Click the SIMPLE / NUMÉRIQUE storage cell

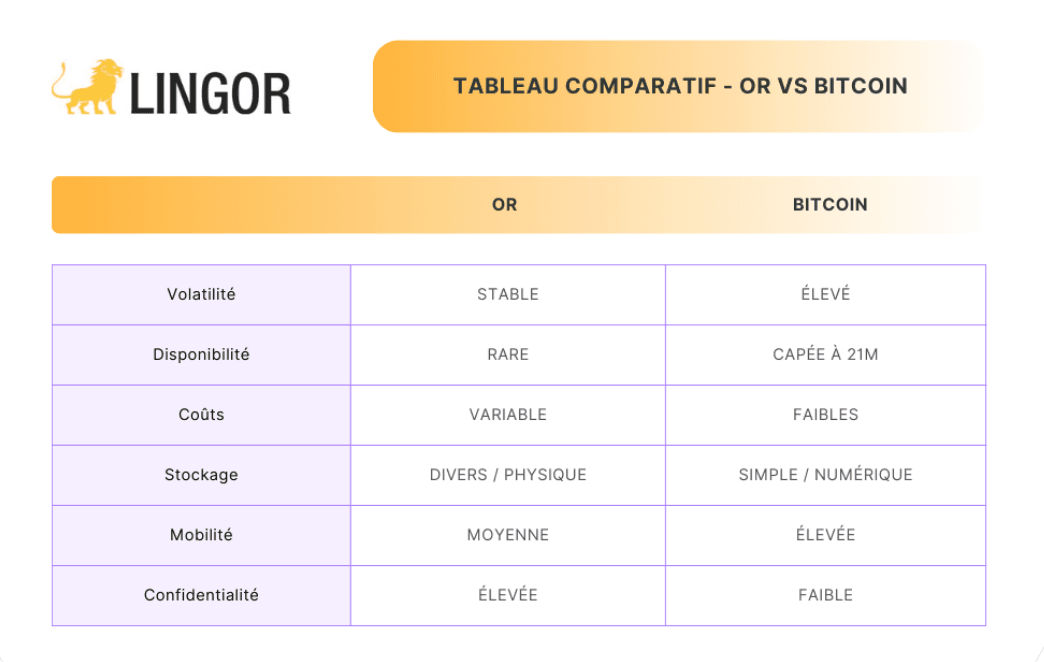click(x=826, y=475)
